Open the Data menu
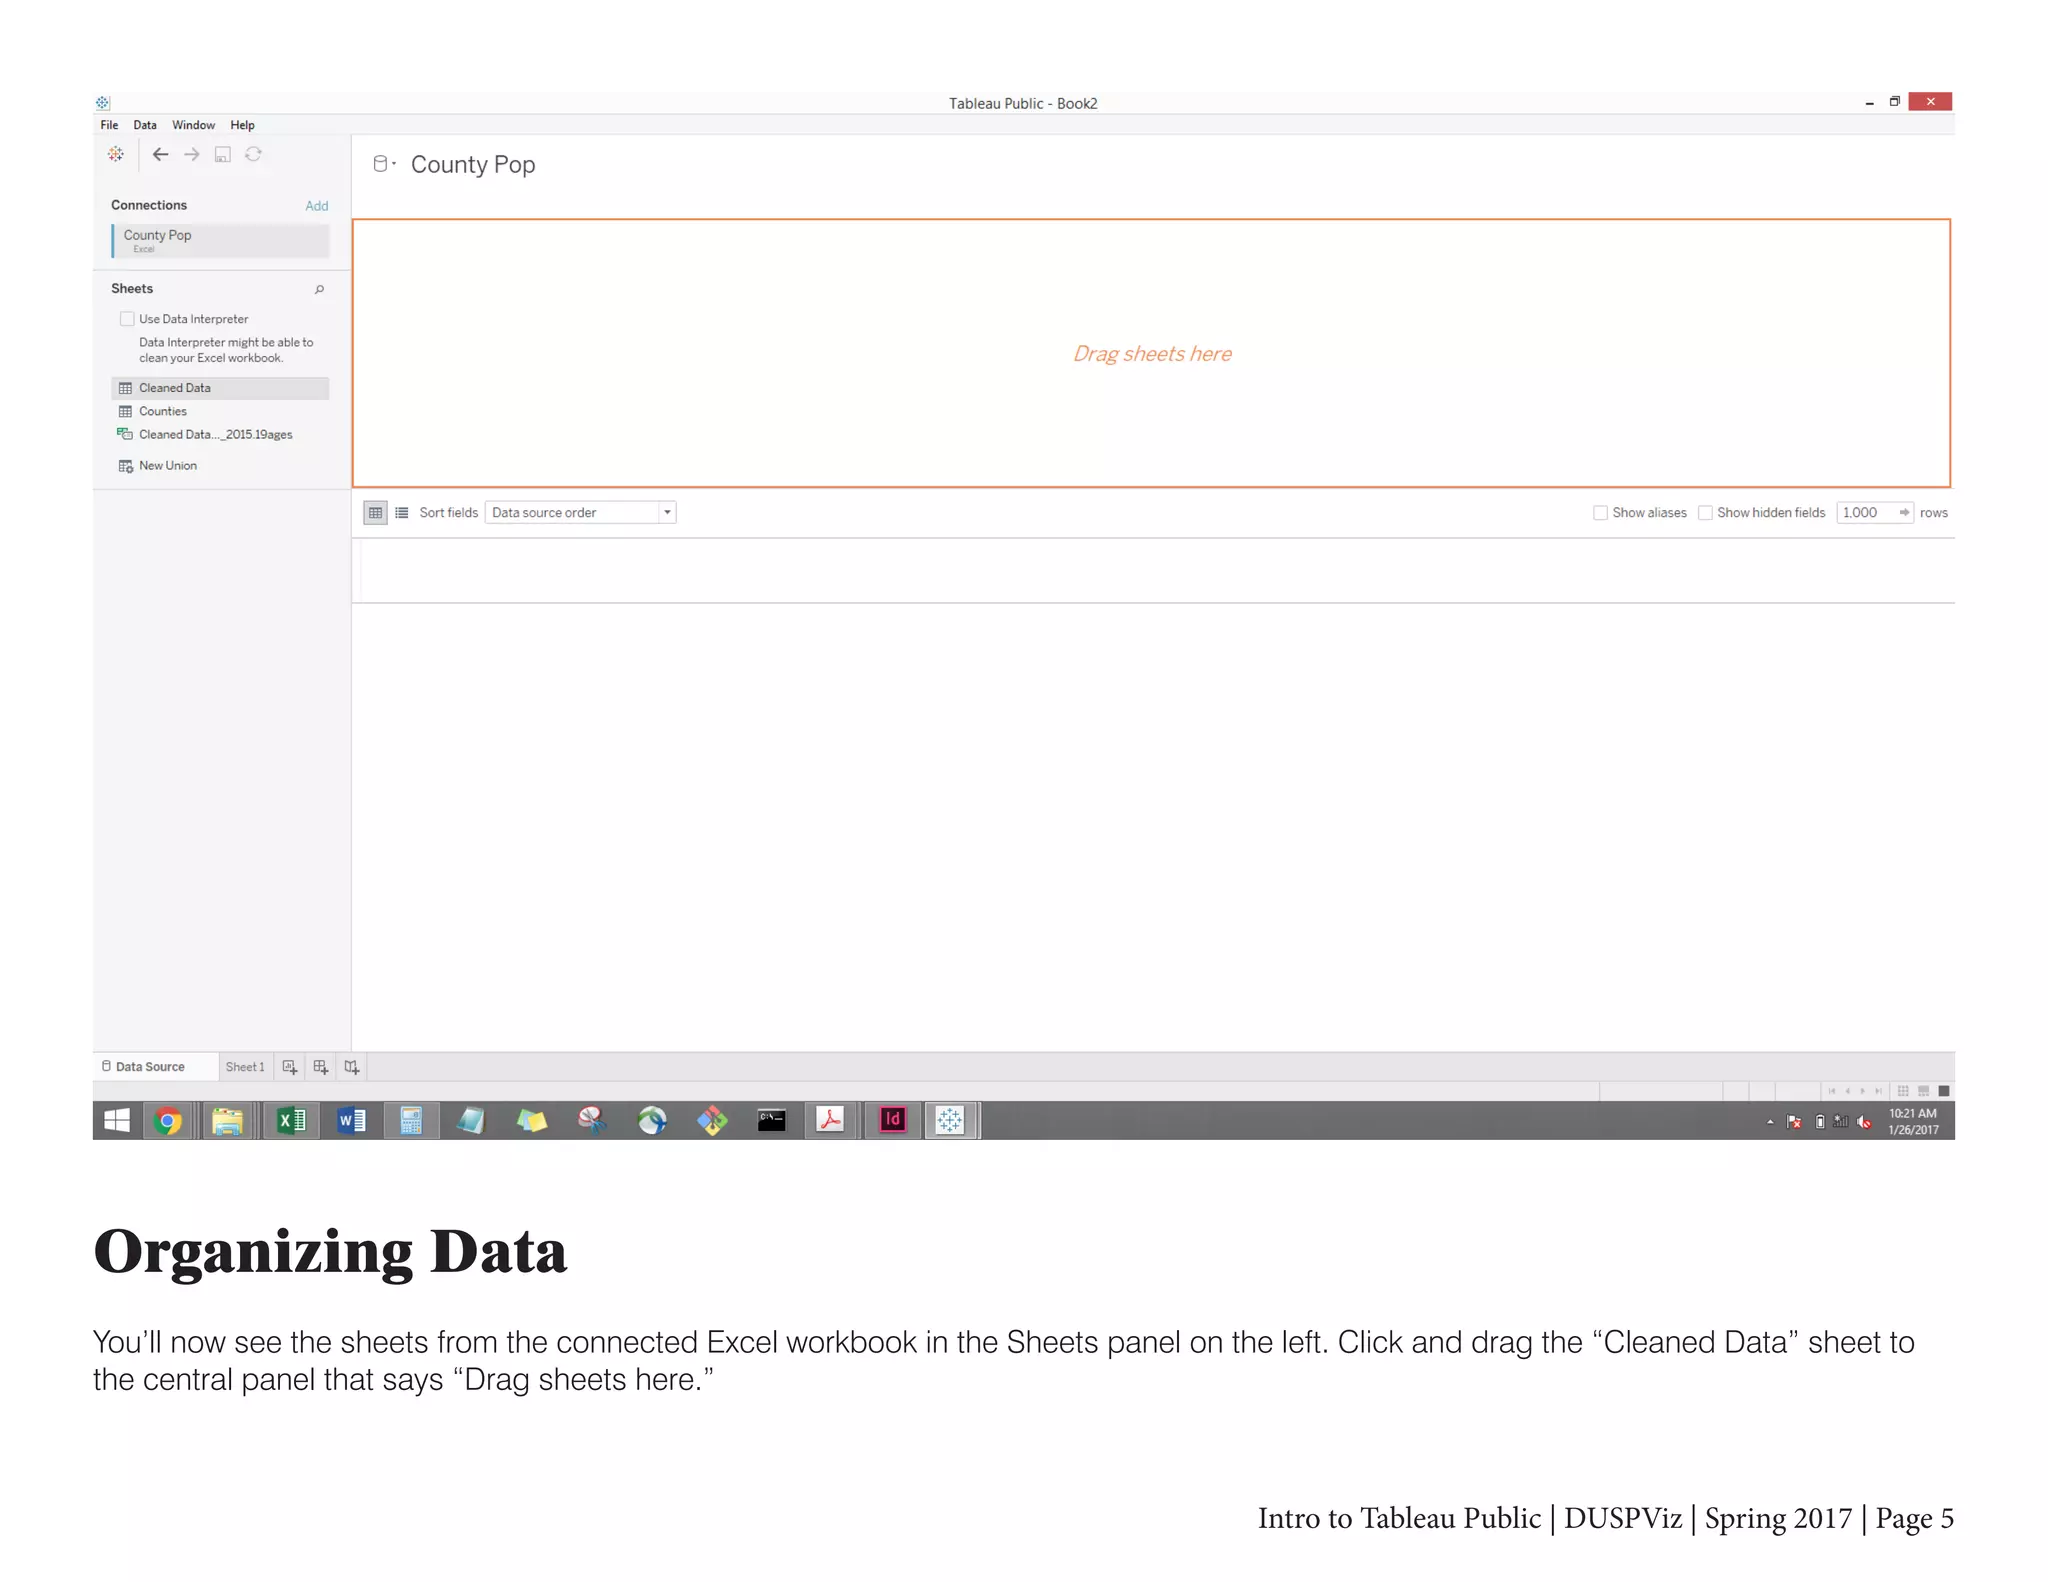Image resolution: width=2048 pixels, height=1582 pixels. [x=145, y=125]
